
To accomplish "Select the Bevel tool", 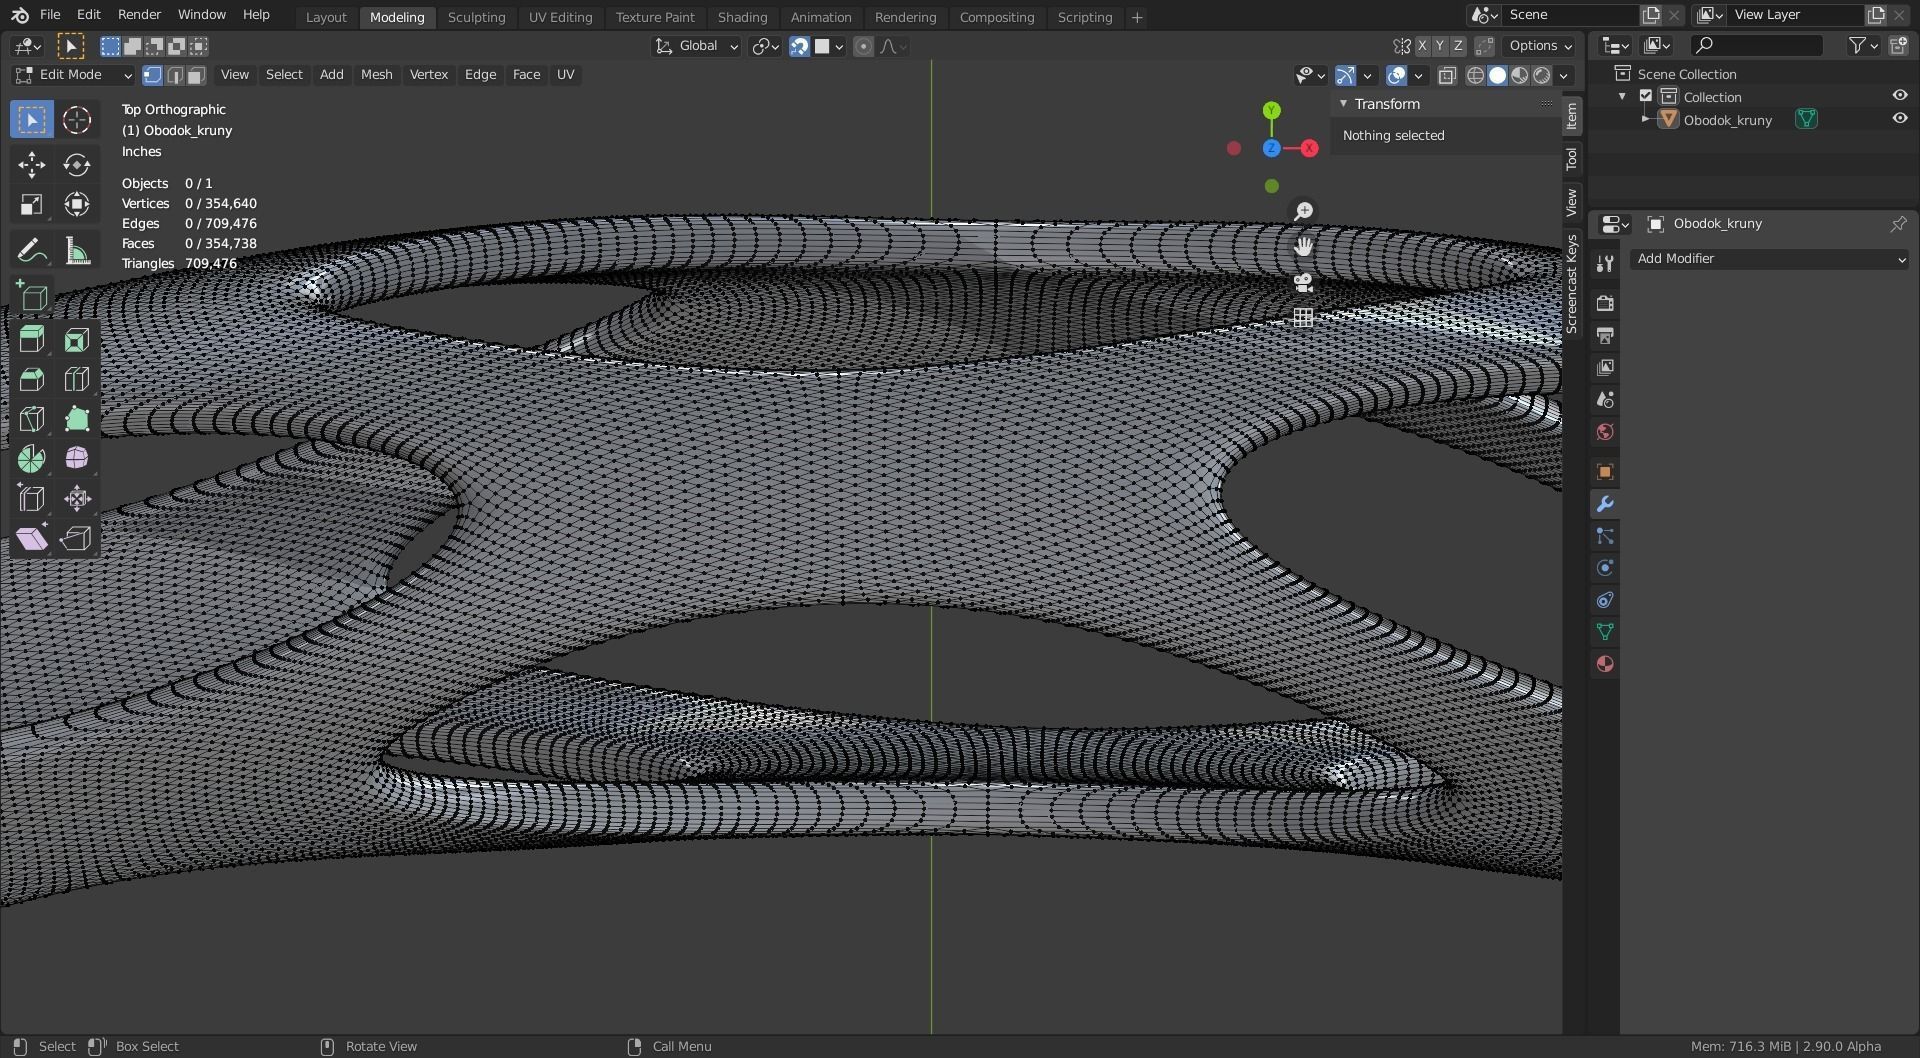I will coord(32,379).
